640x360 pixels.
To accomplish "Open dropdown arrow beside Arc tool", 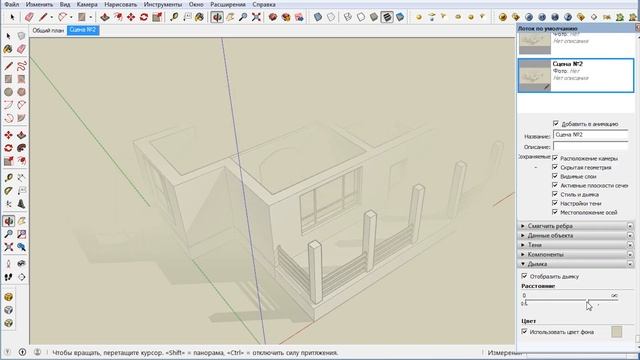I will (71, 17).
